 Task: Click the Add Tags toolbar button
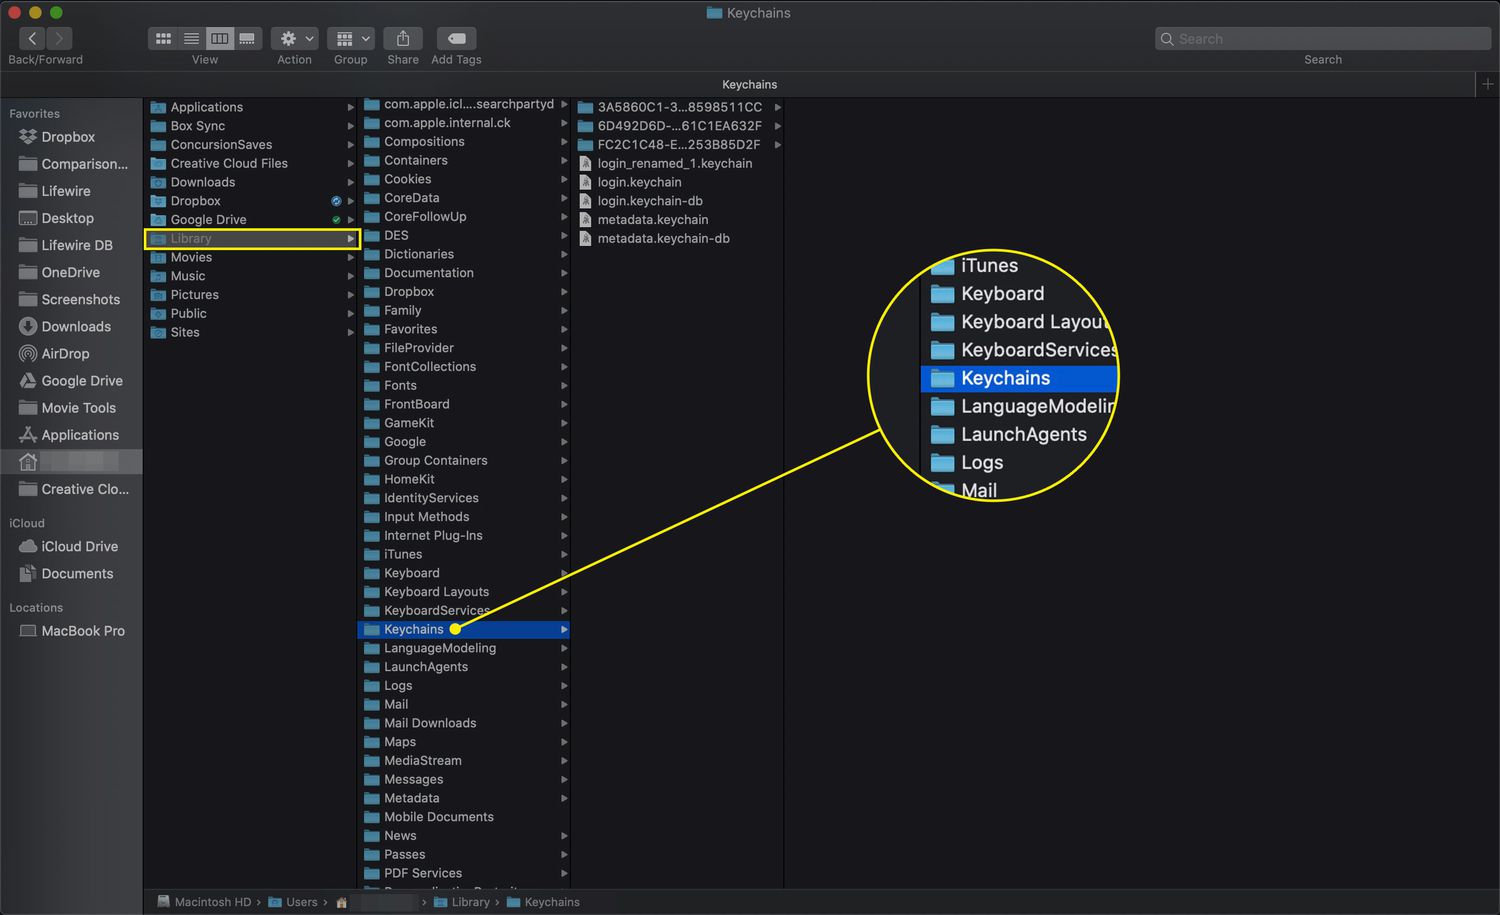pos(456,39)
